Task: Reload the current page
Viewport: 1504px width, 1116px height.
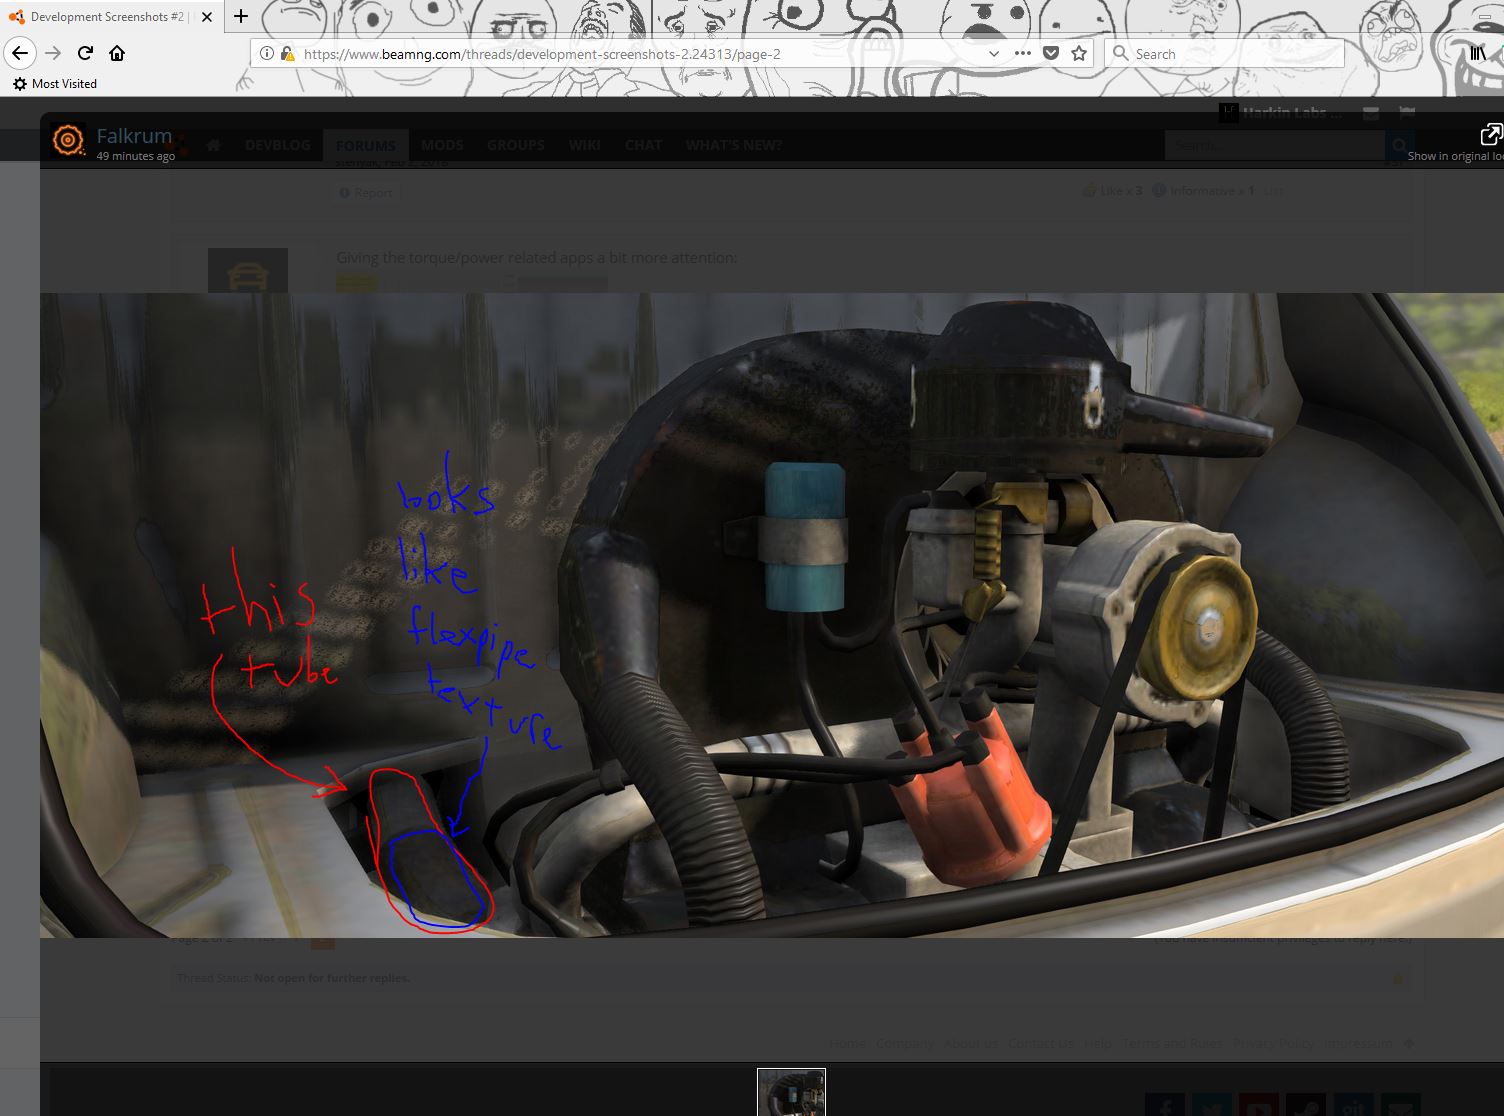Action: pyautogui.click(x=85, y=53)
